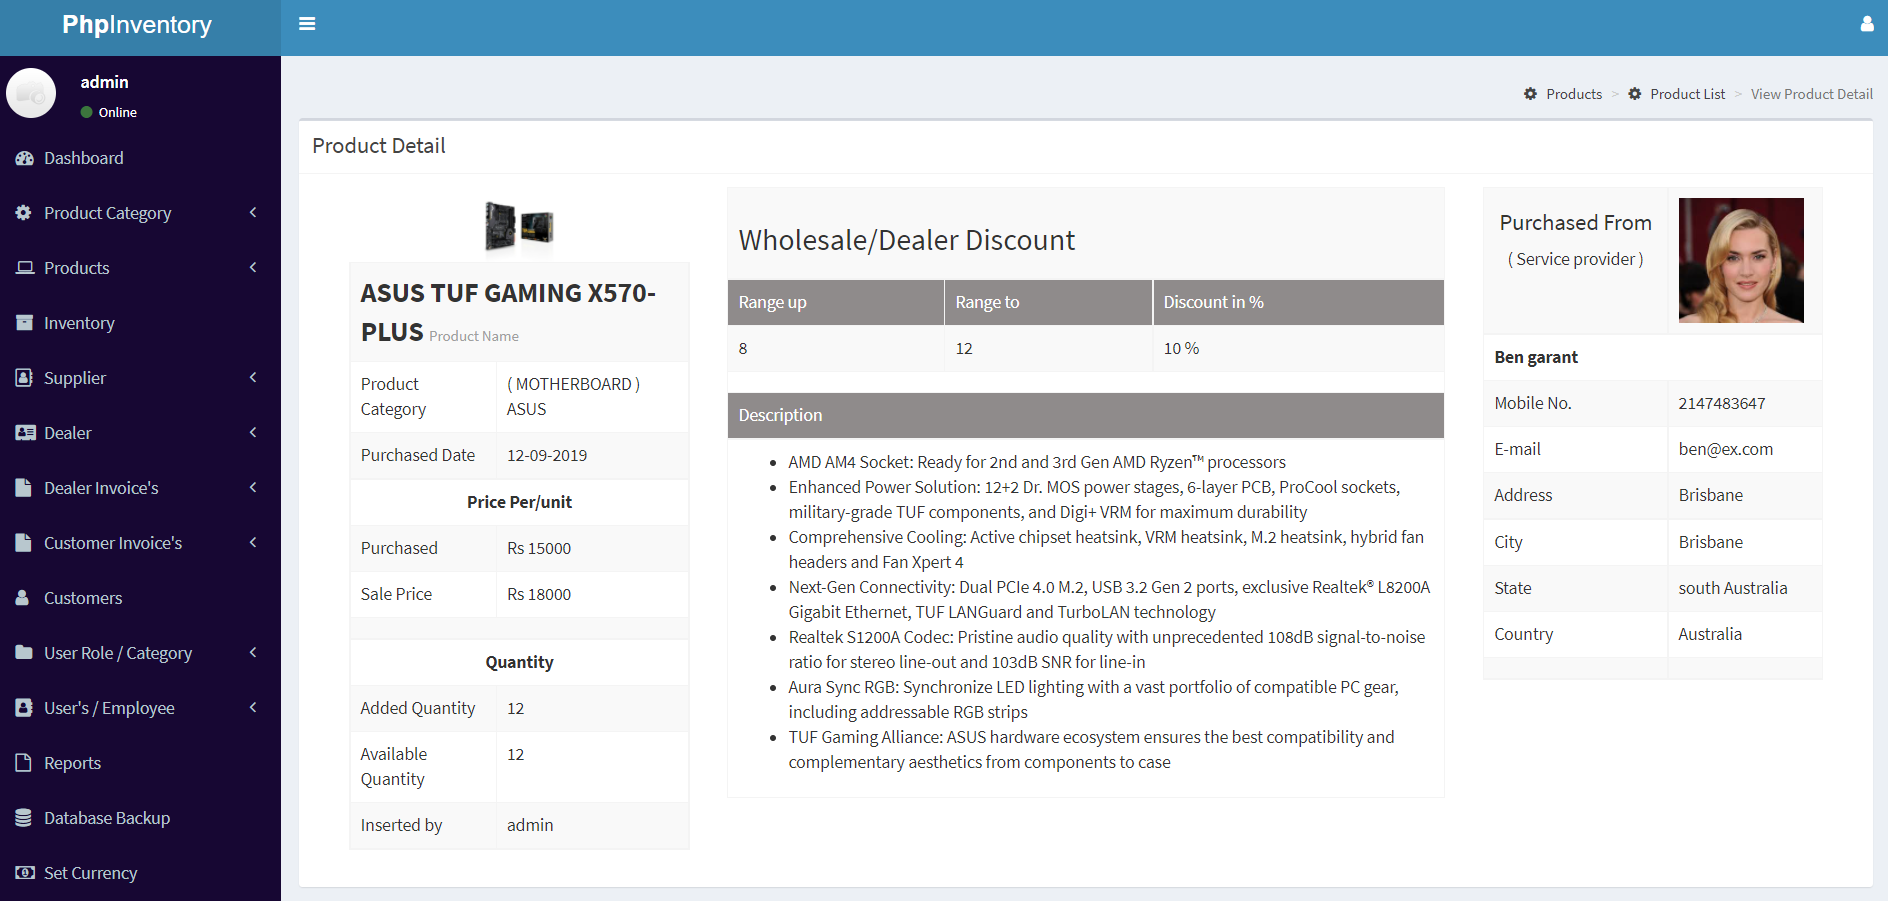Click the gear icon beside Products breadcrumb
The width and height of the screenshot is (1888, 901).
pyautogui.click(x=1530, y=94)
